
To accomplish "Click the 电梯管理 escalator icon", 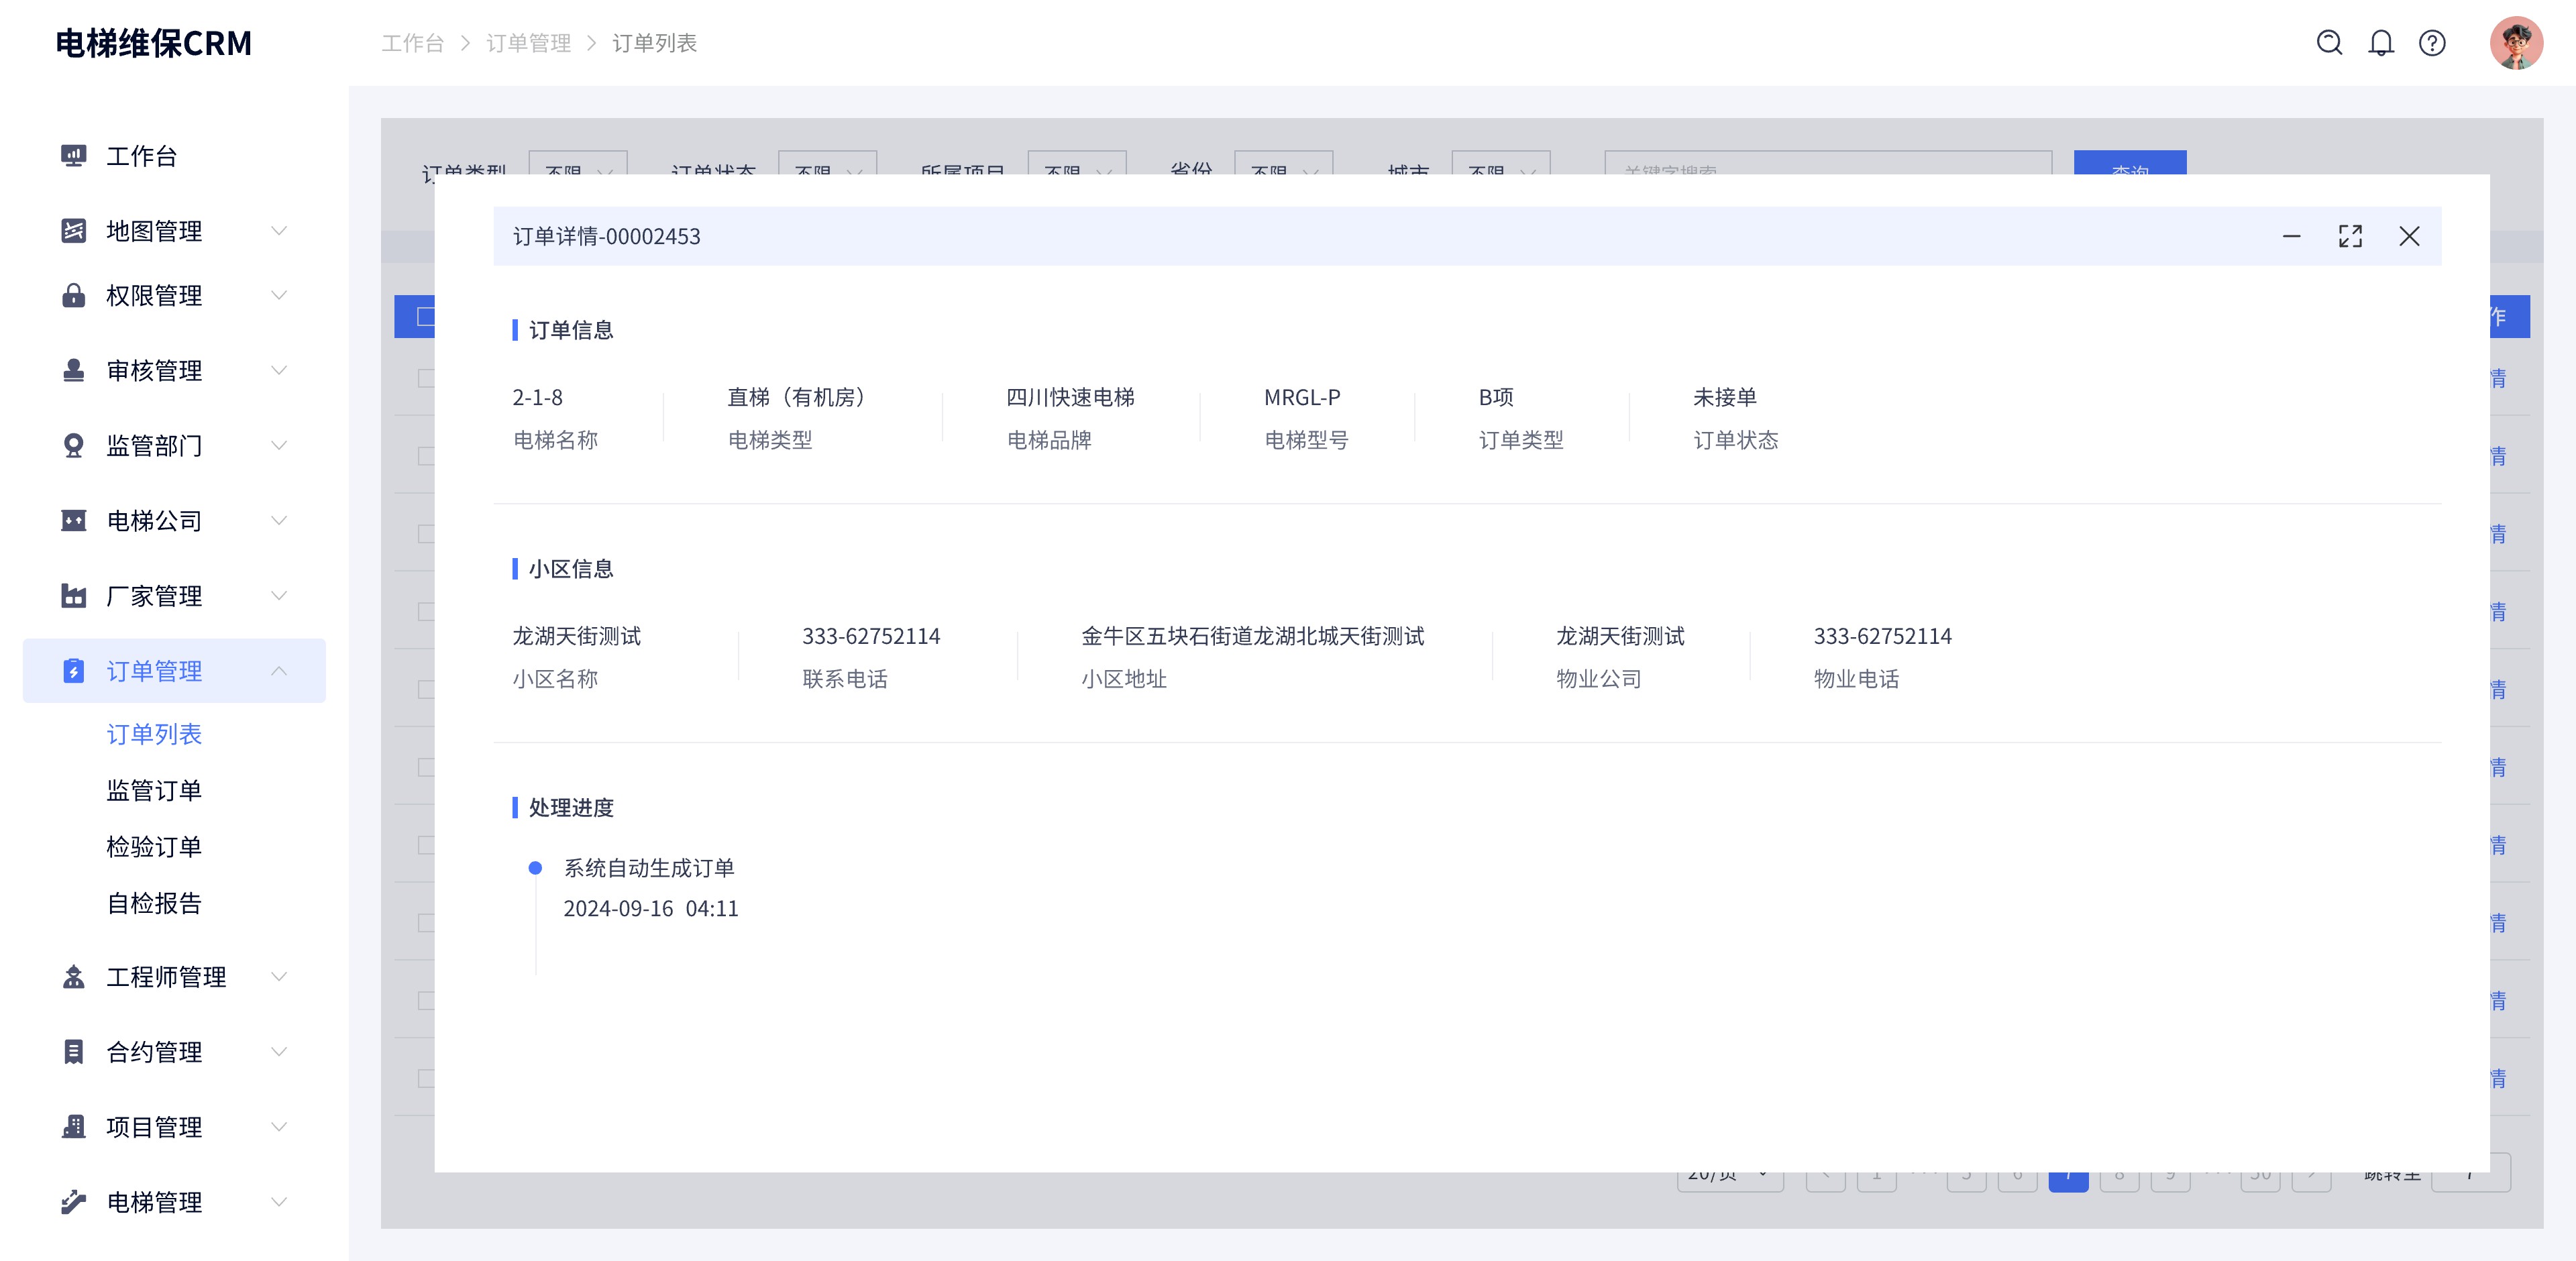I will coord(73,1202).
